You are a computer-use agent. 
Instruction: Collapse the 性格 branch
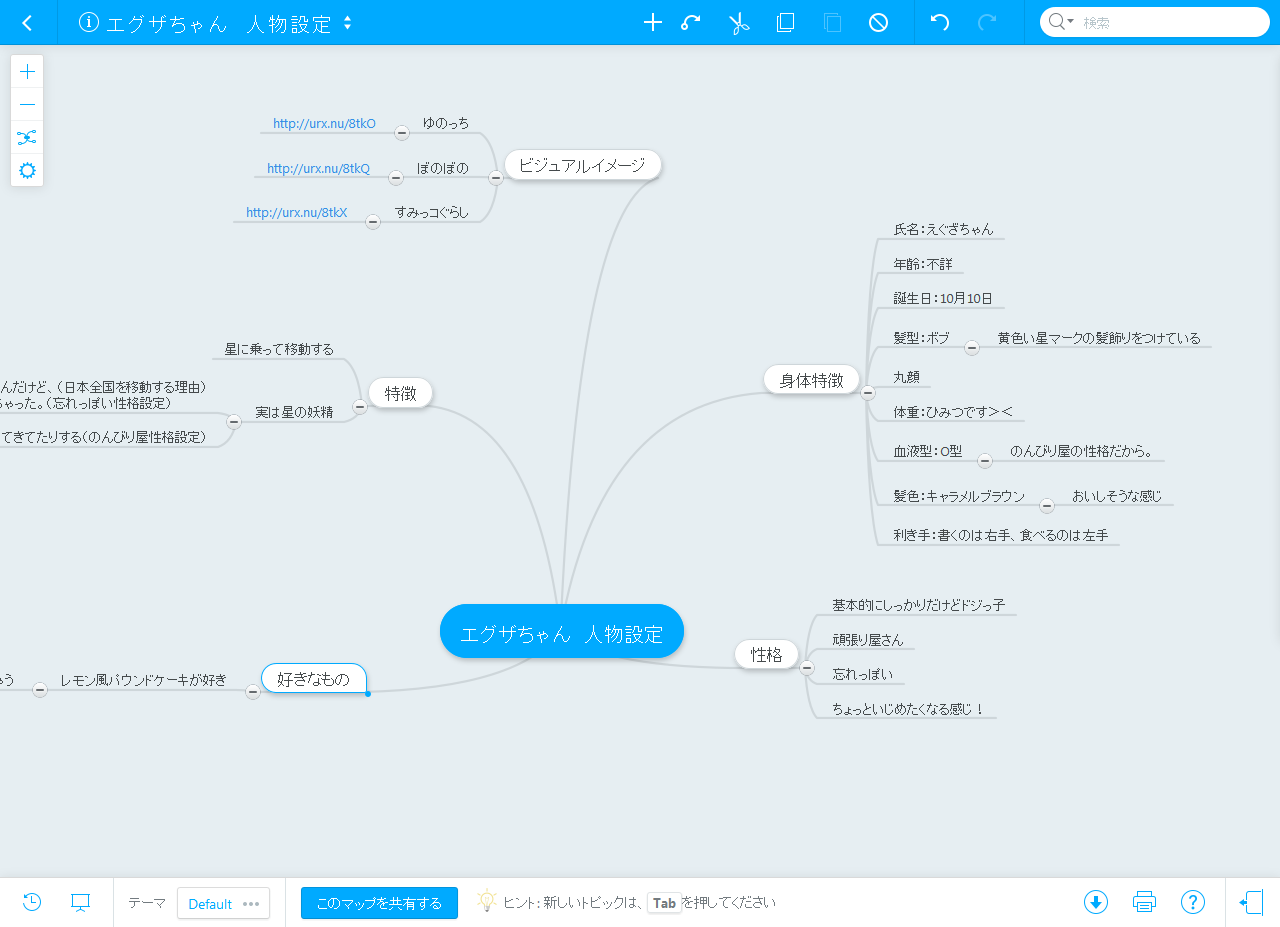pyautogui.click(x=807, y=668)
